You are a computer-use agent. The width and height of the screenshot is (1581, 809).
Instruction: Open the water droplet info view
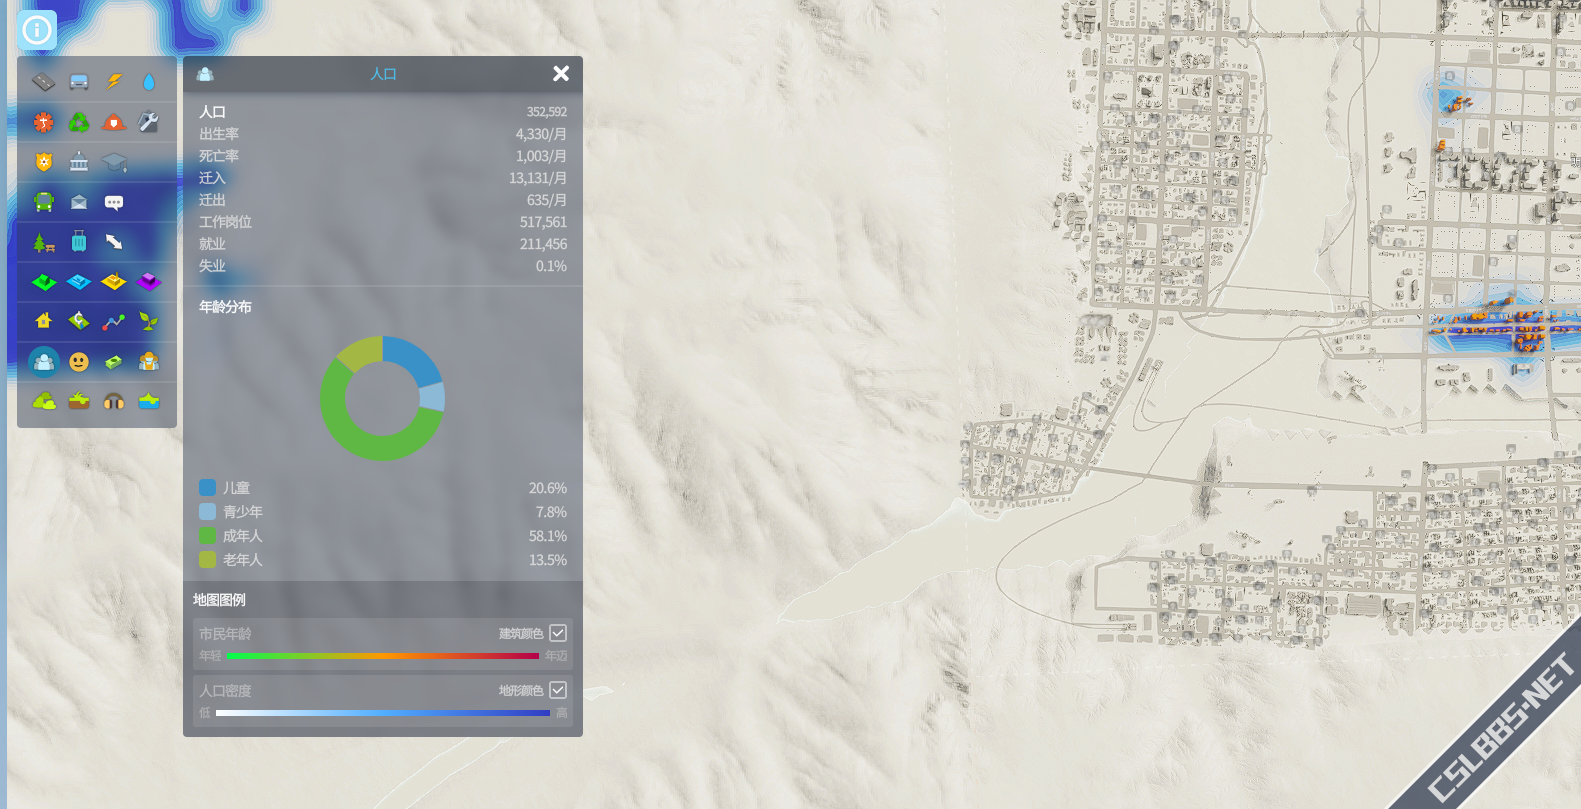149,81
